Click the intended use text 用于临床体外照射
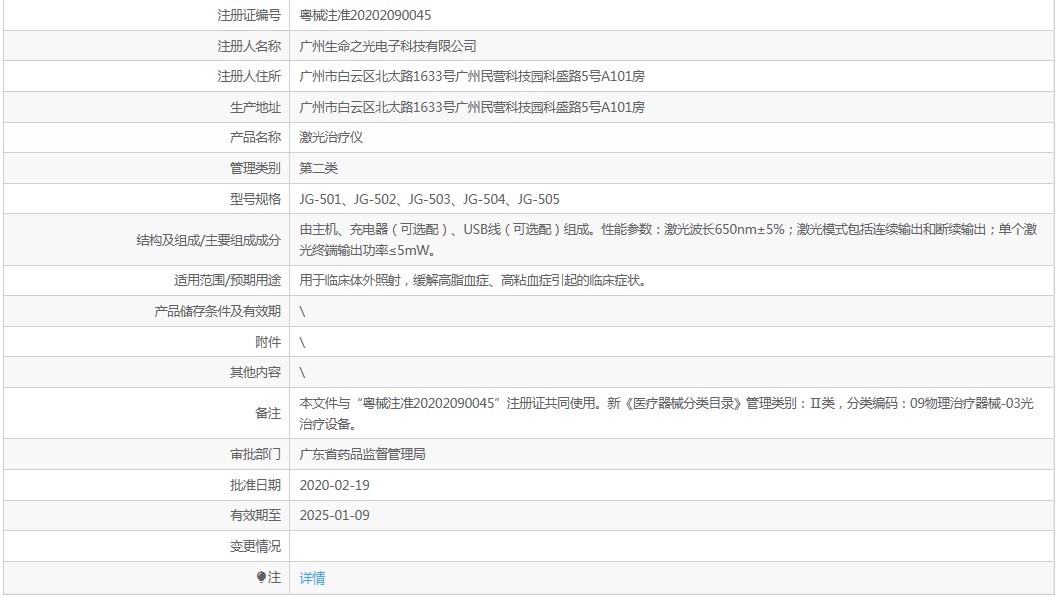This screenshot has width=1061, height=597. click(473, 280)
